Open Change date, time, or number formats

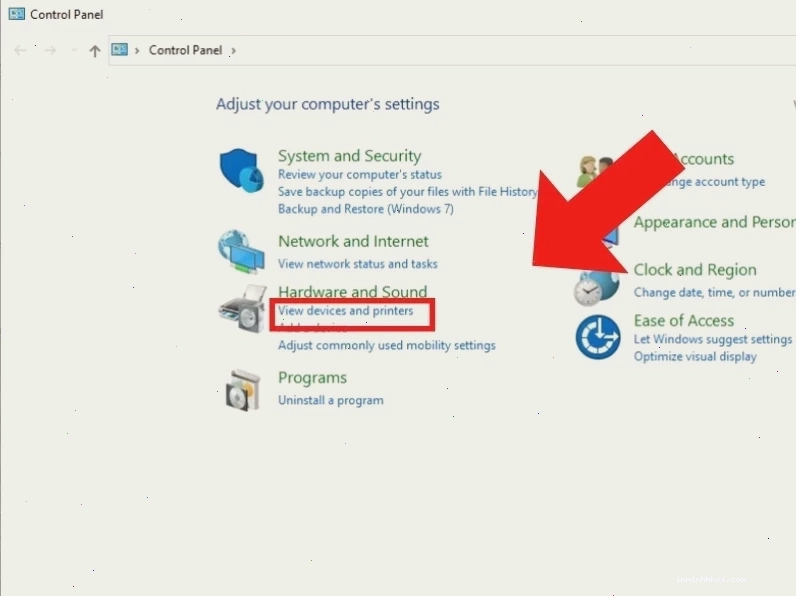[x=715, y=292]
